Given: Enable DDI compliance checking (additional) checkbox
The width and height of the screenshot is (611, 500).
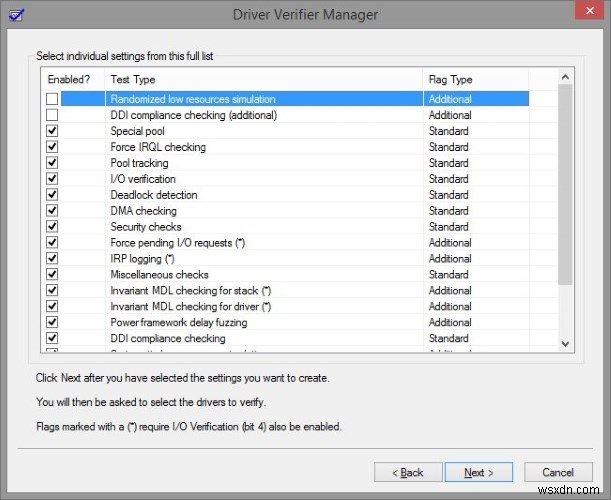Looking at the screenshot, I should [52, 115].
